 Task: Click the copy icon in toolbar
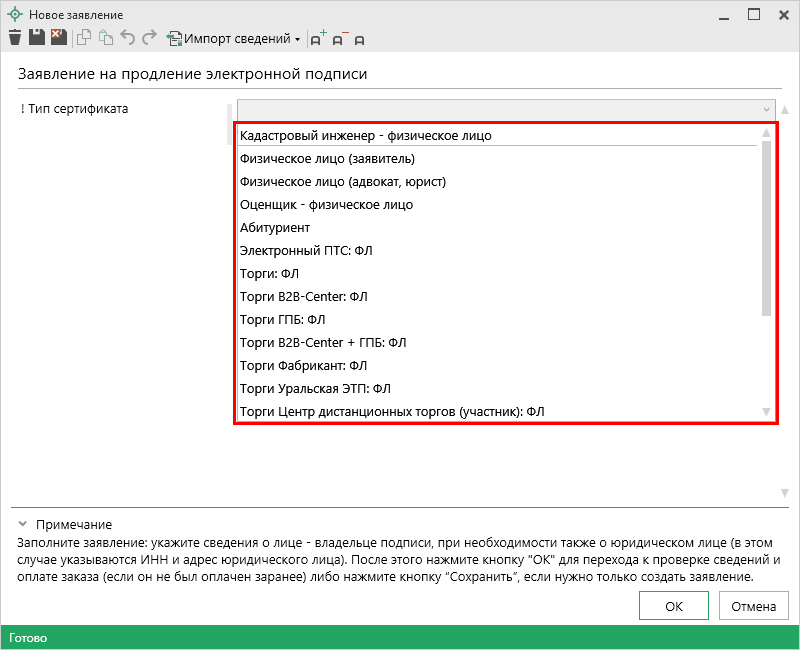click(84, 38)
